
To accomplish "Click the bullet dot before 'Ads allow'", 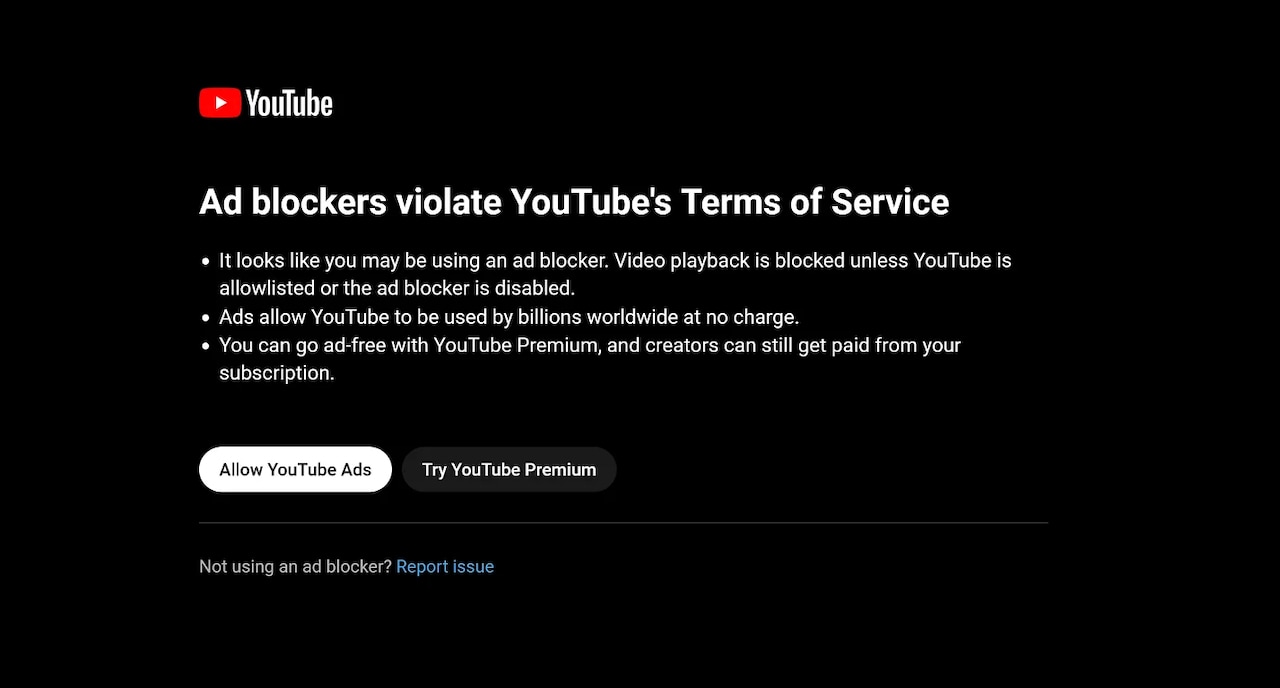I will (x=207, y=318).
